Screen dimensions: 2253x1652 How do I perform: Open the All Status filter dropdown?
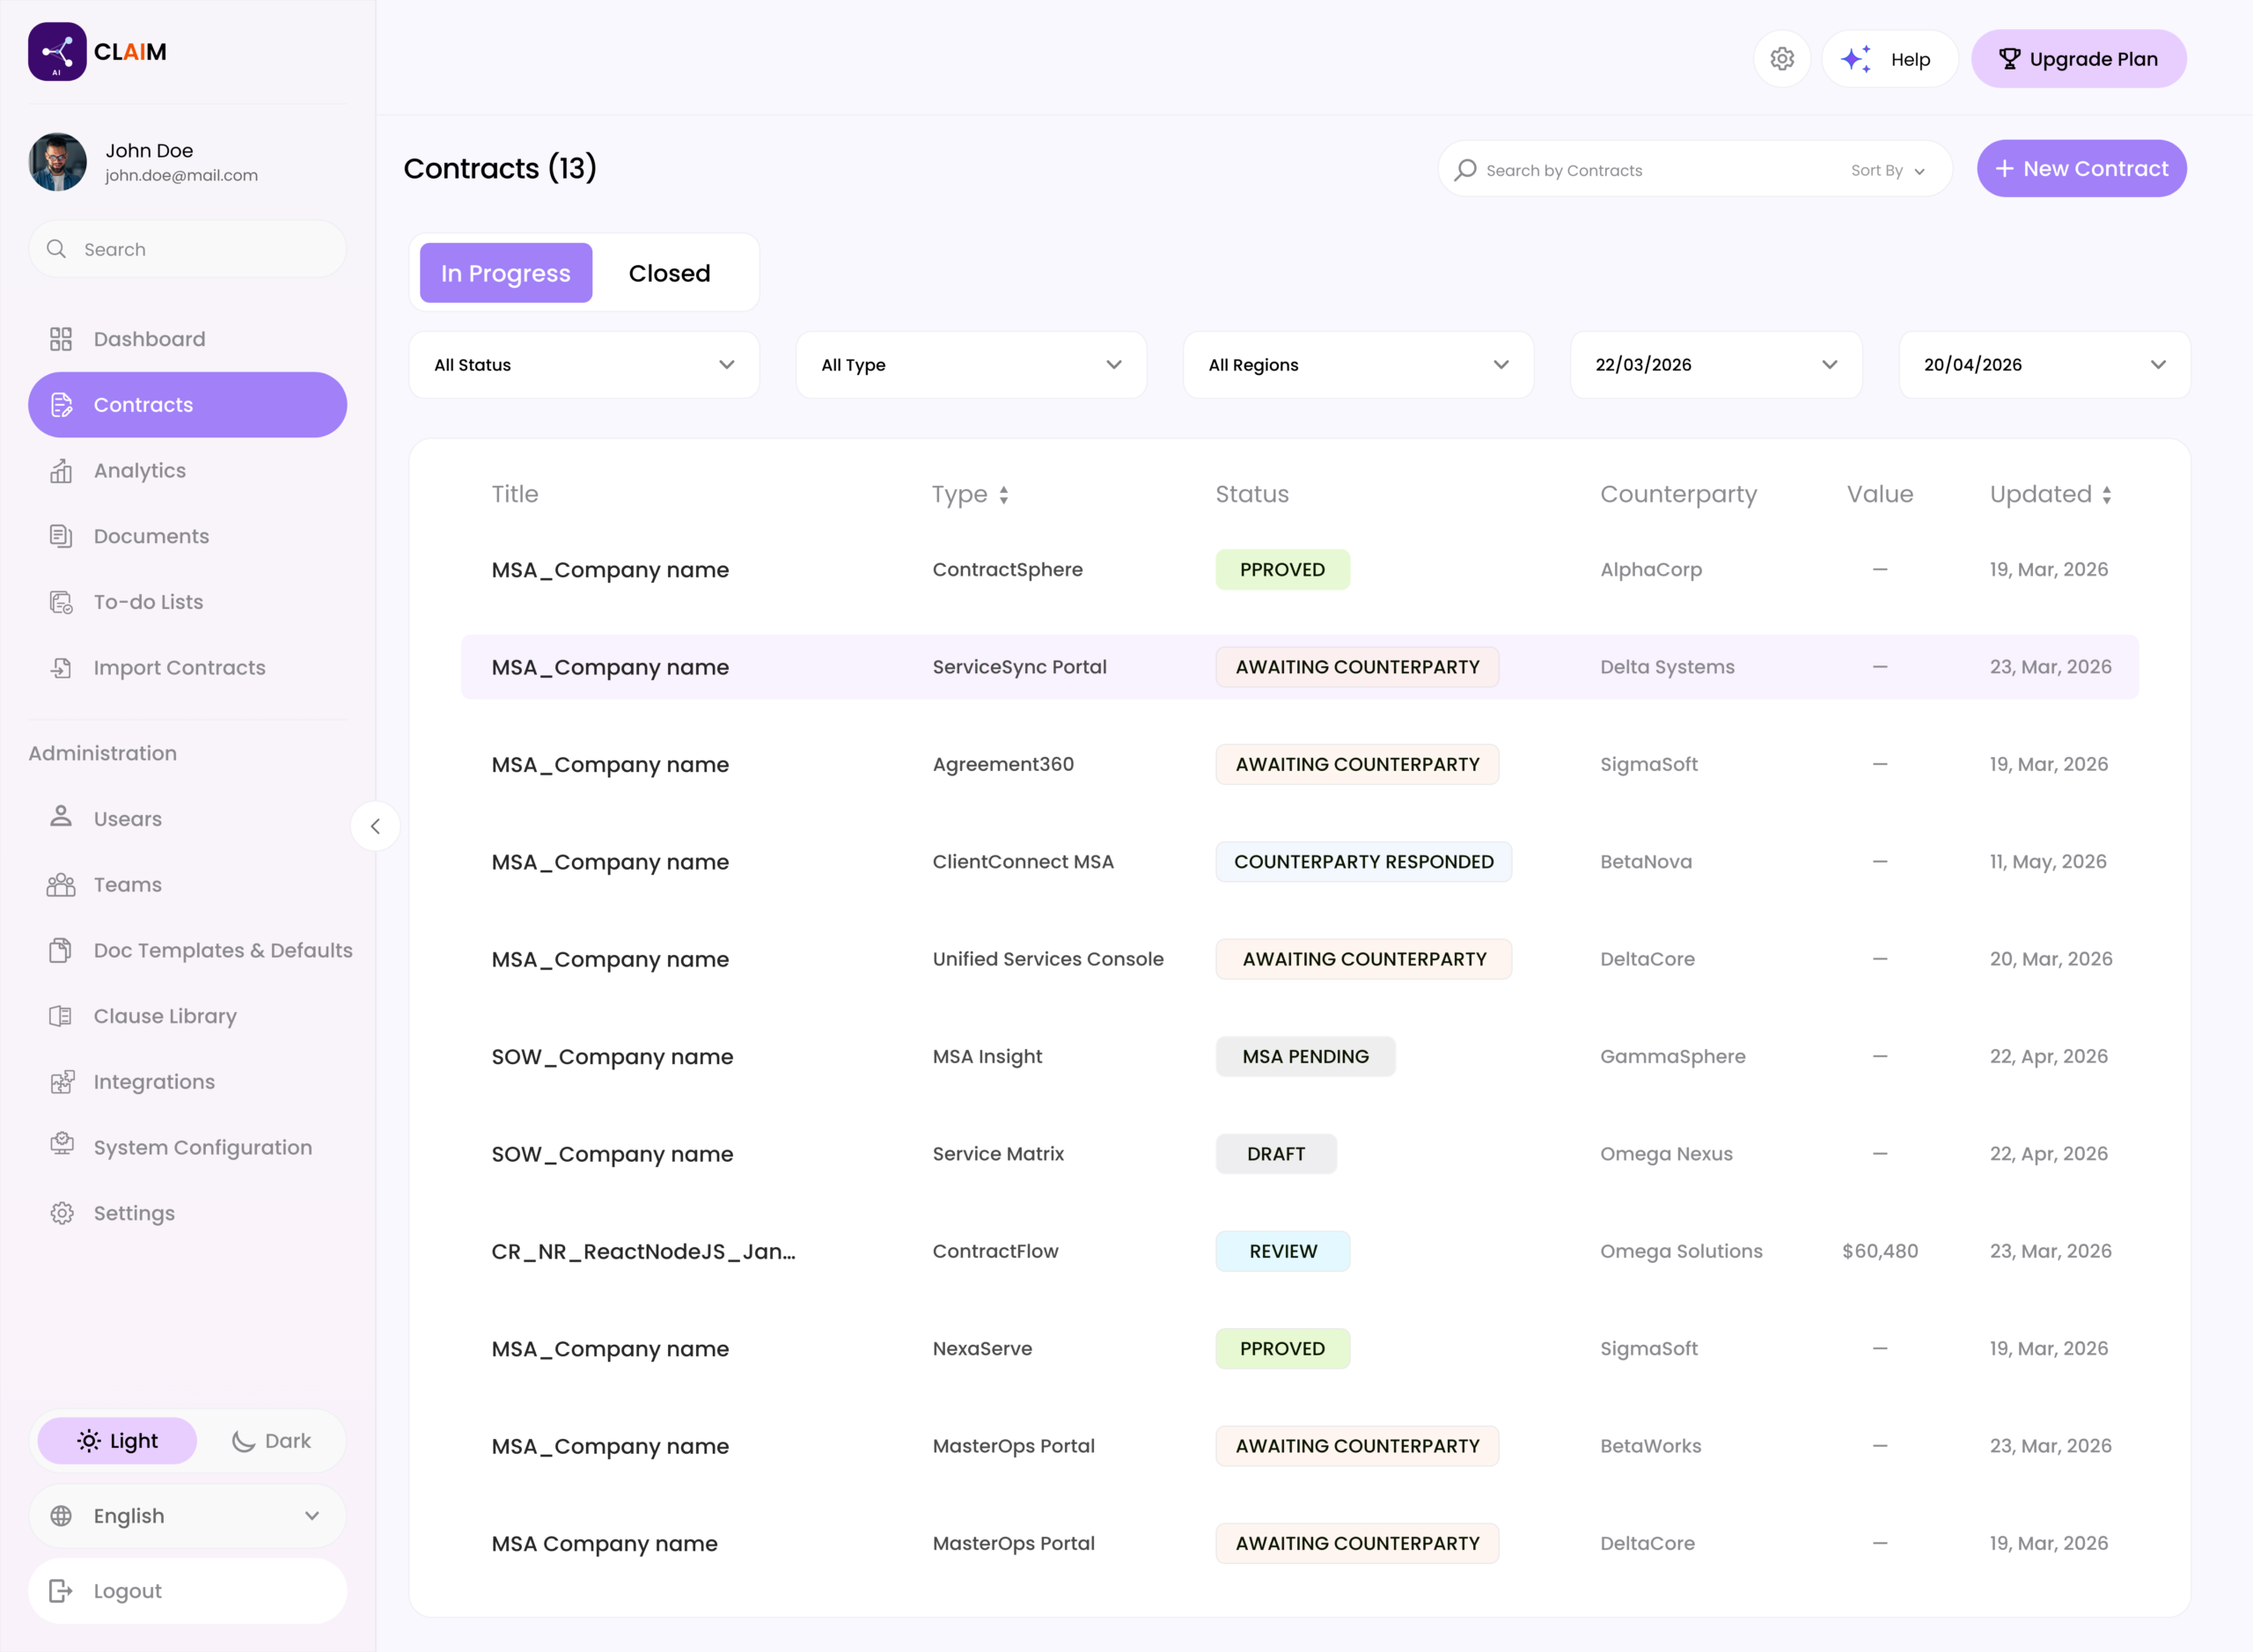[584, 365]
